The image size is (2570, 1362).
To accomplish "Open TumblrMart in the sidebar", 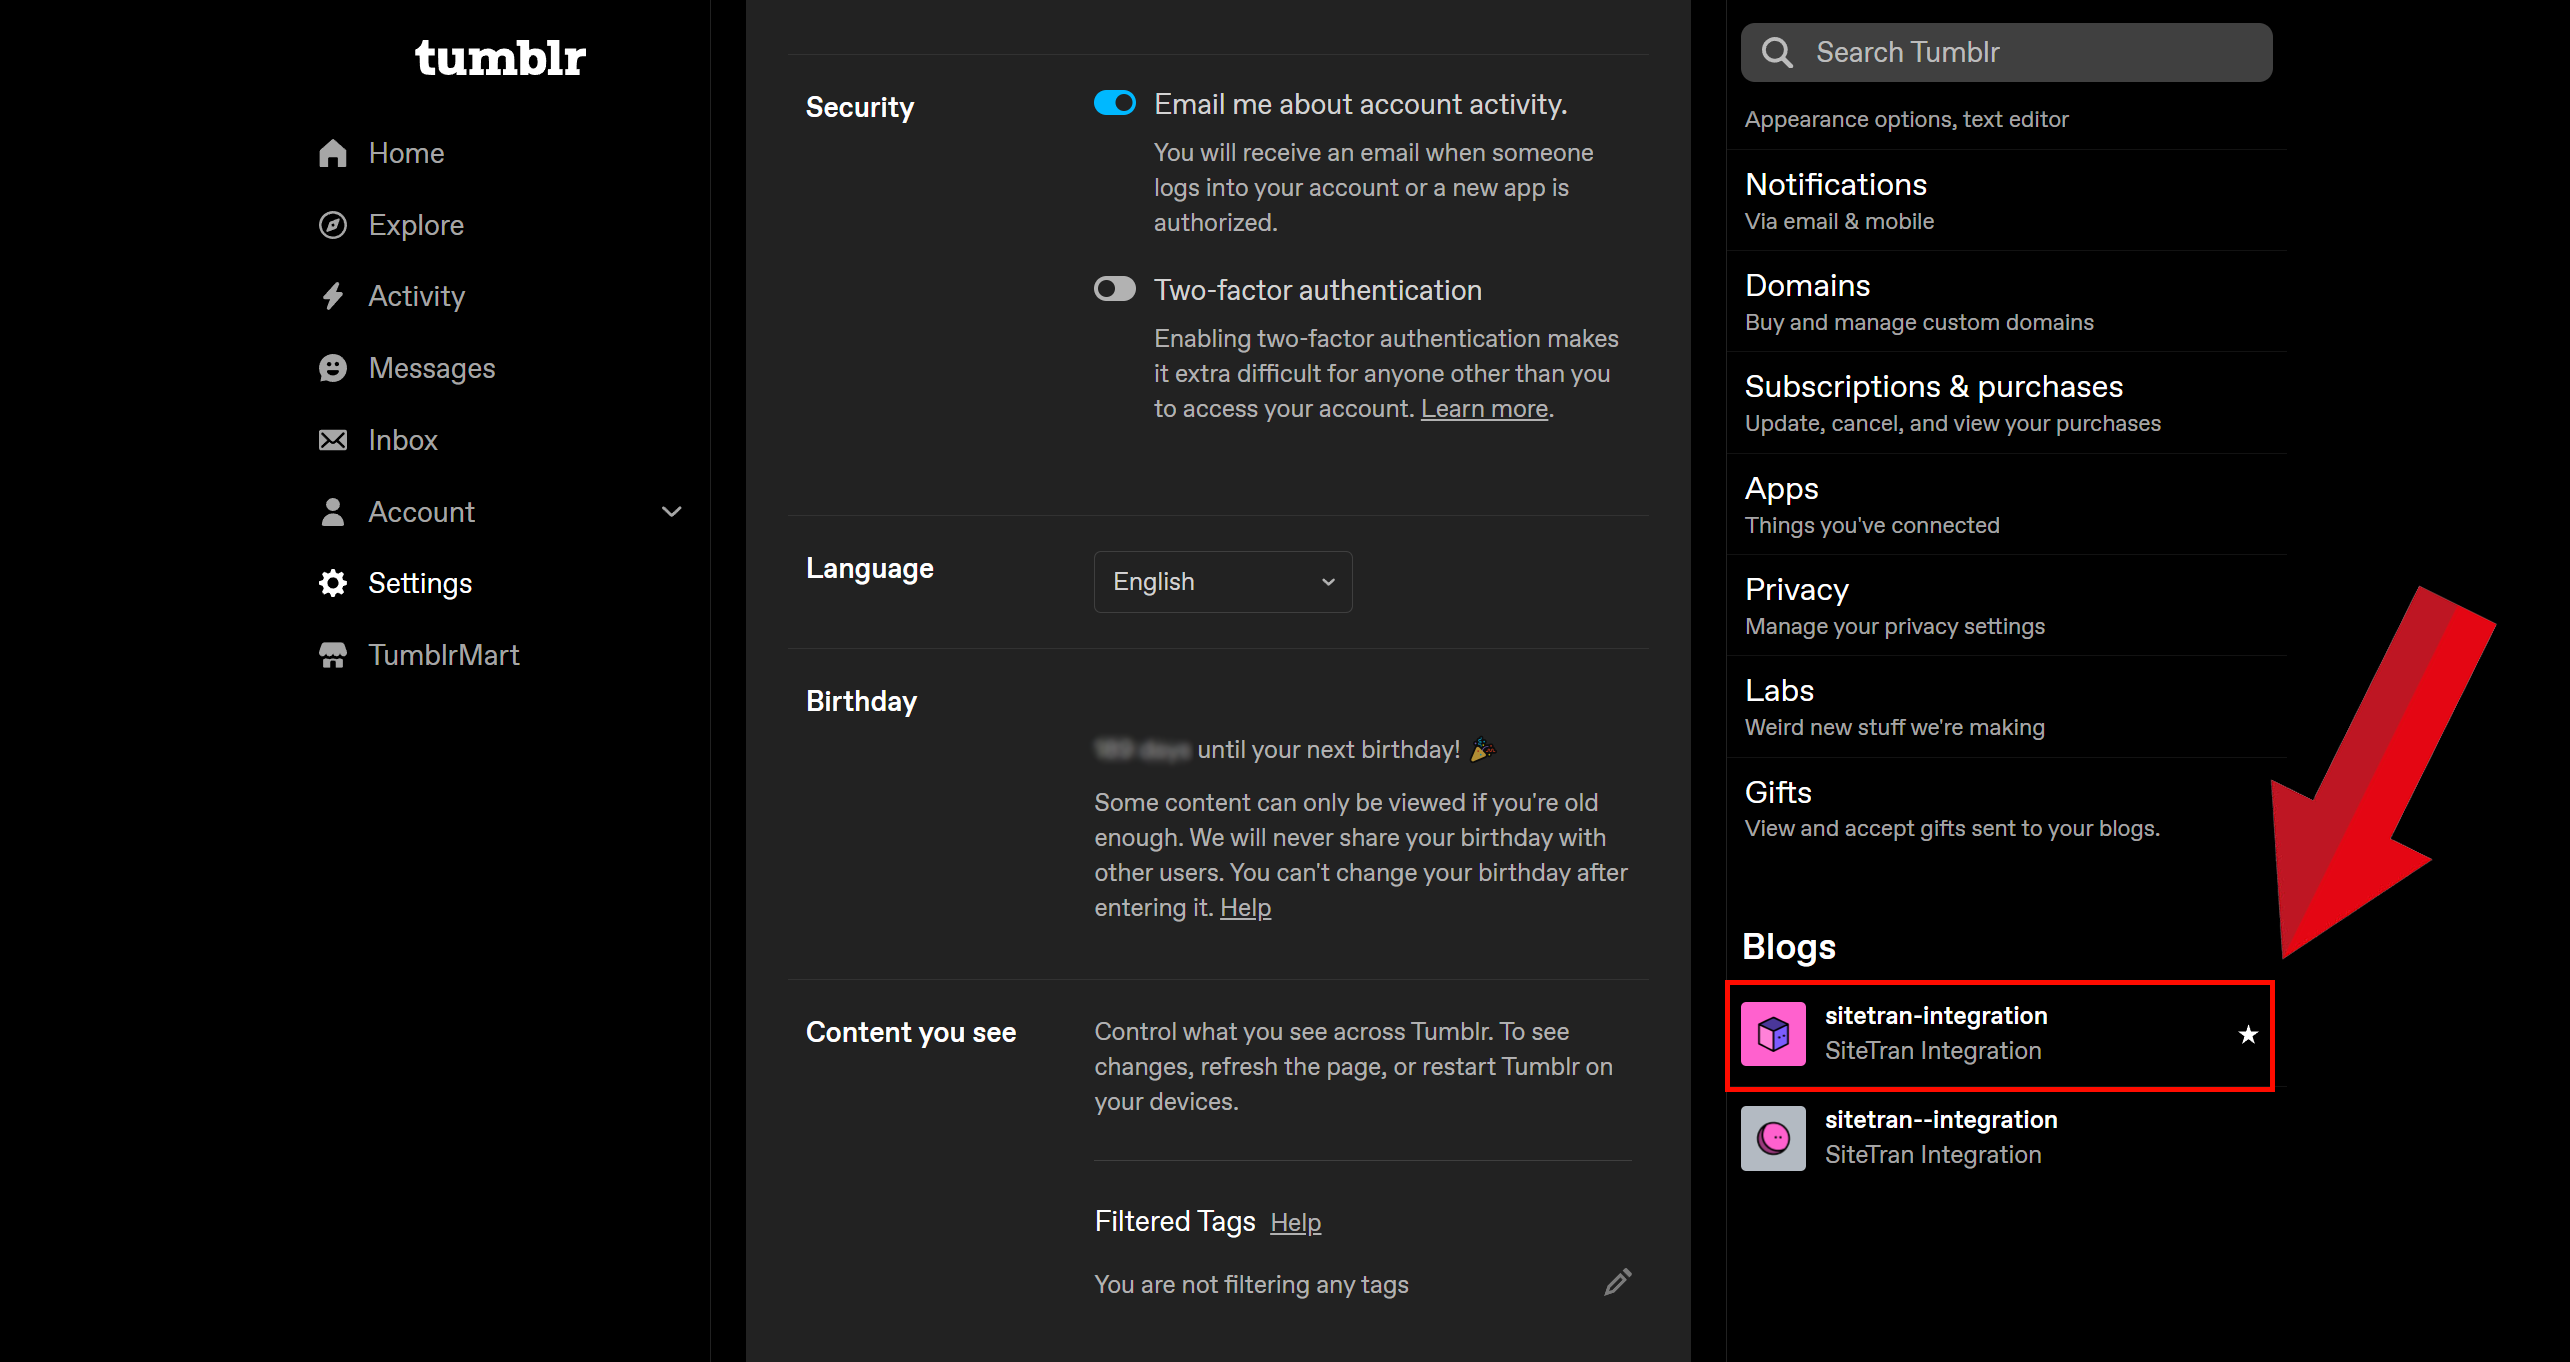I will click(x=444, y=655).
